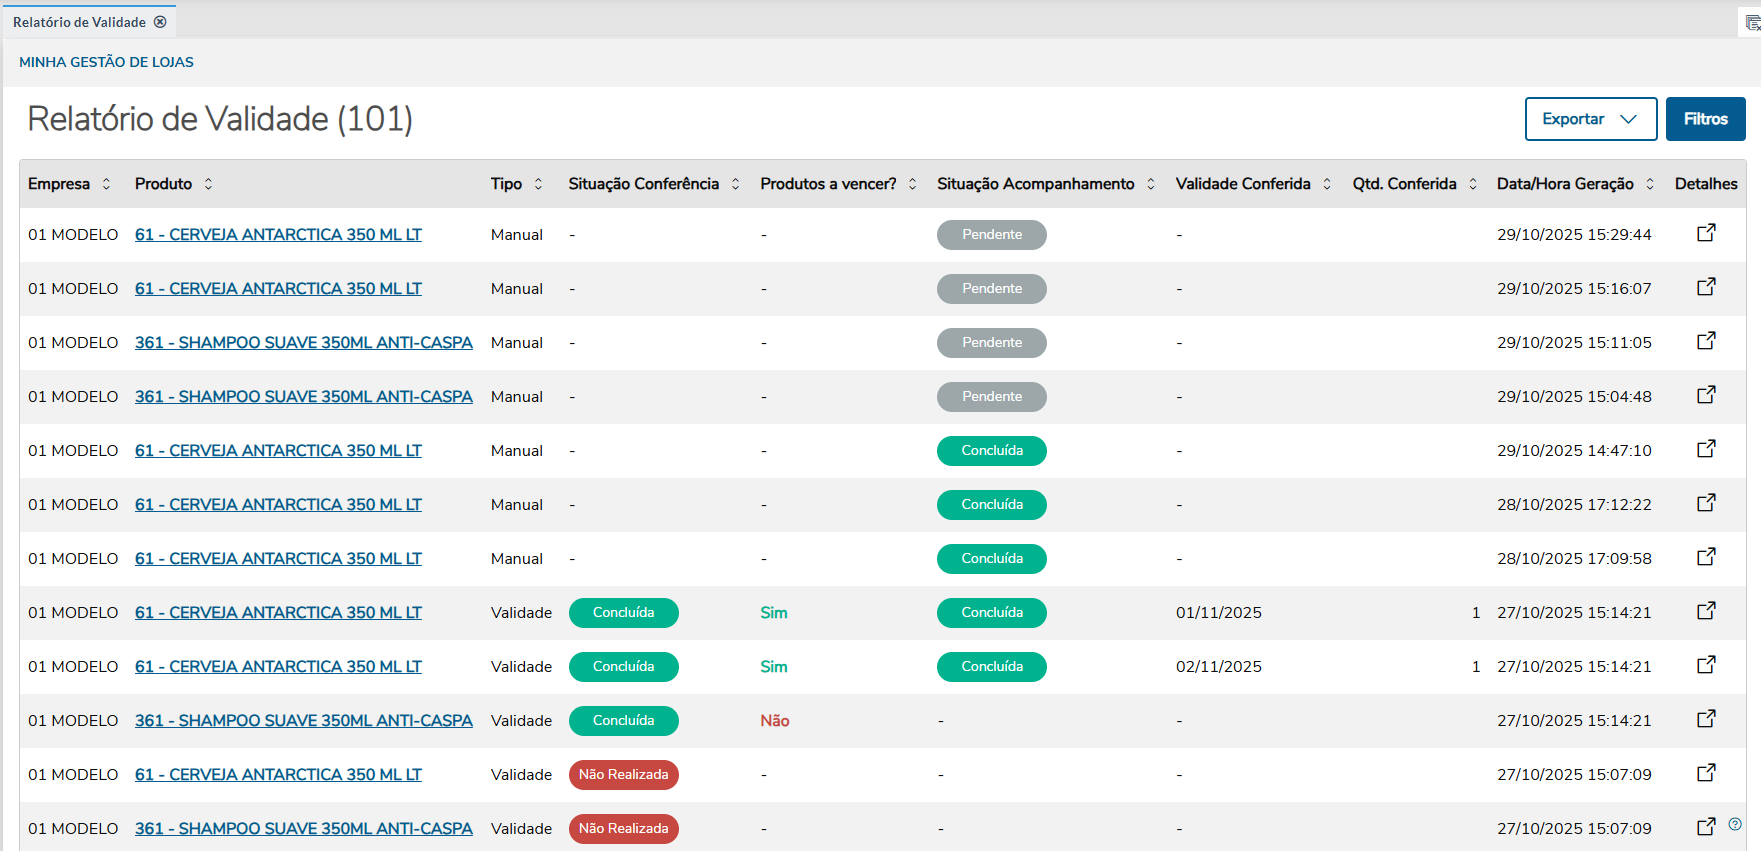Sort table by Situação Conferência
Viewport: 1761px width, 851px height.
(x=735, y=184)
